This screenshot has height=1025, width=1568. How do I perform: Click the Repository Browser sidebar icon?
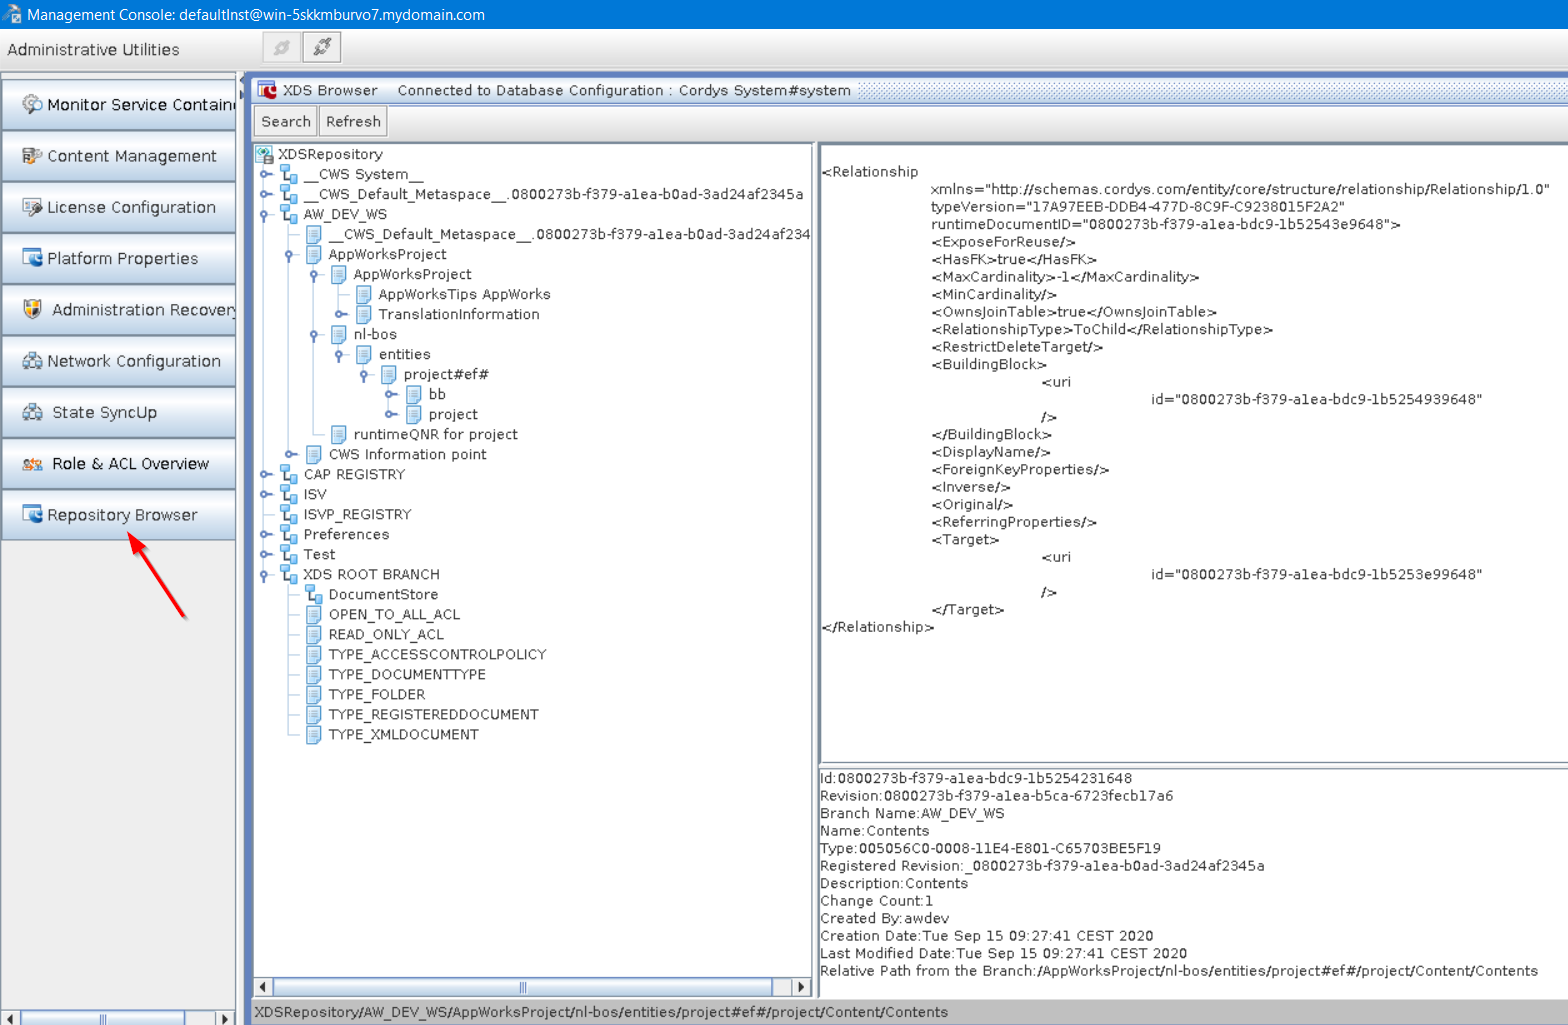tap(32, 514)
